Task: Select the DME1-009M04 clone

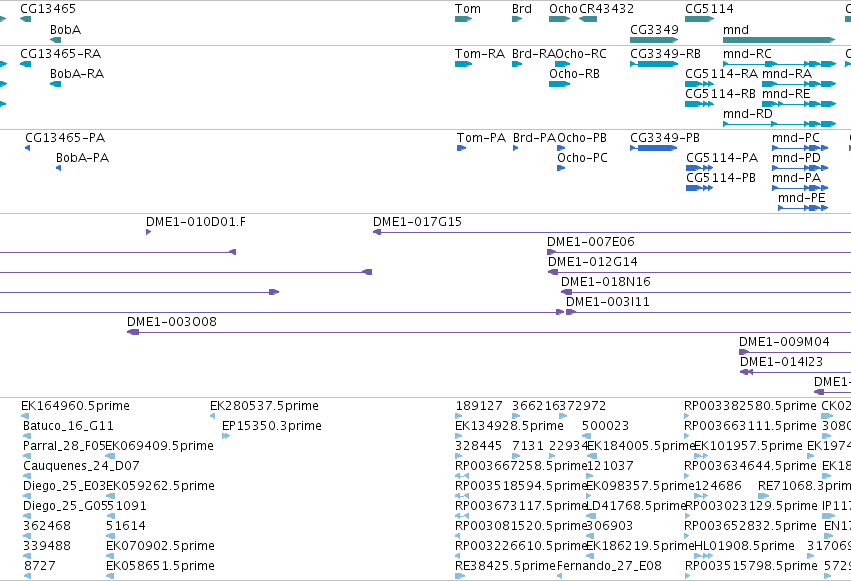Action: 795,353
